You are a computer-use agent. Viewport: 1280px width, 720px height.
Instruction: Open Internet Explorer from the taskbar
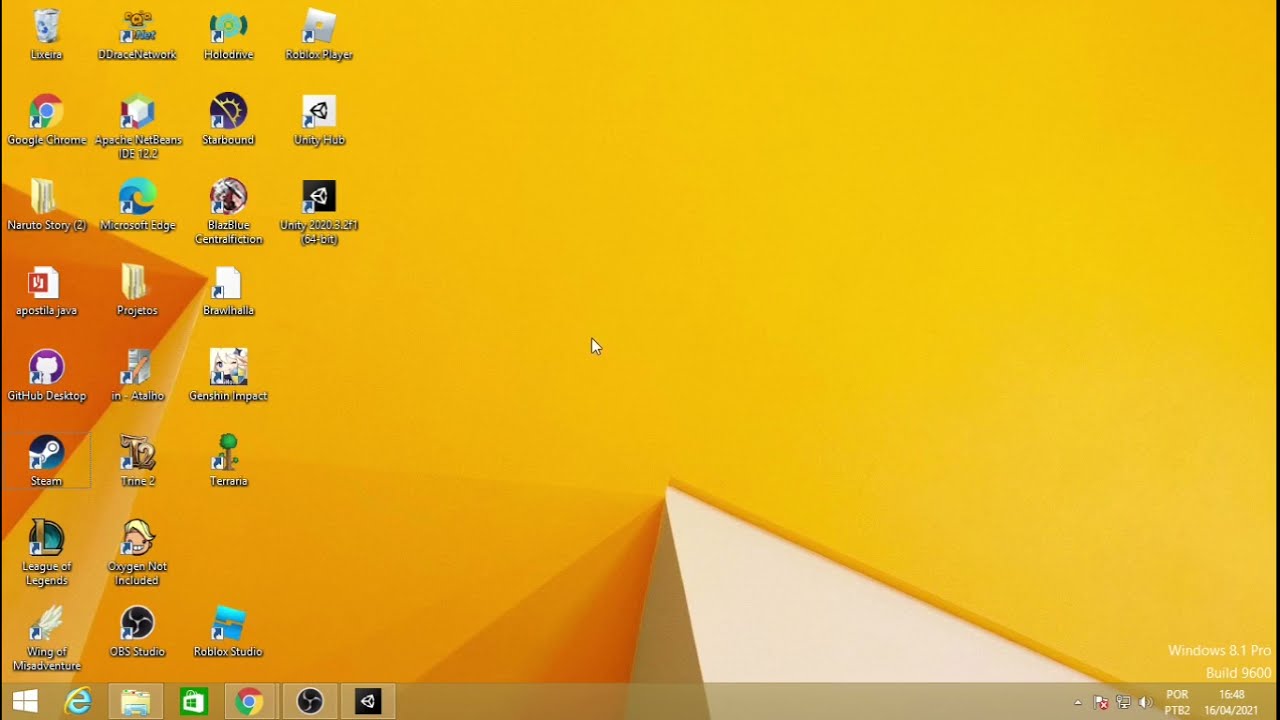pyautogui.click(x=78, y=702)
